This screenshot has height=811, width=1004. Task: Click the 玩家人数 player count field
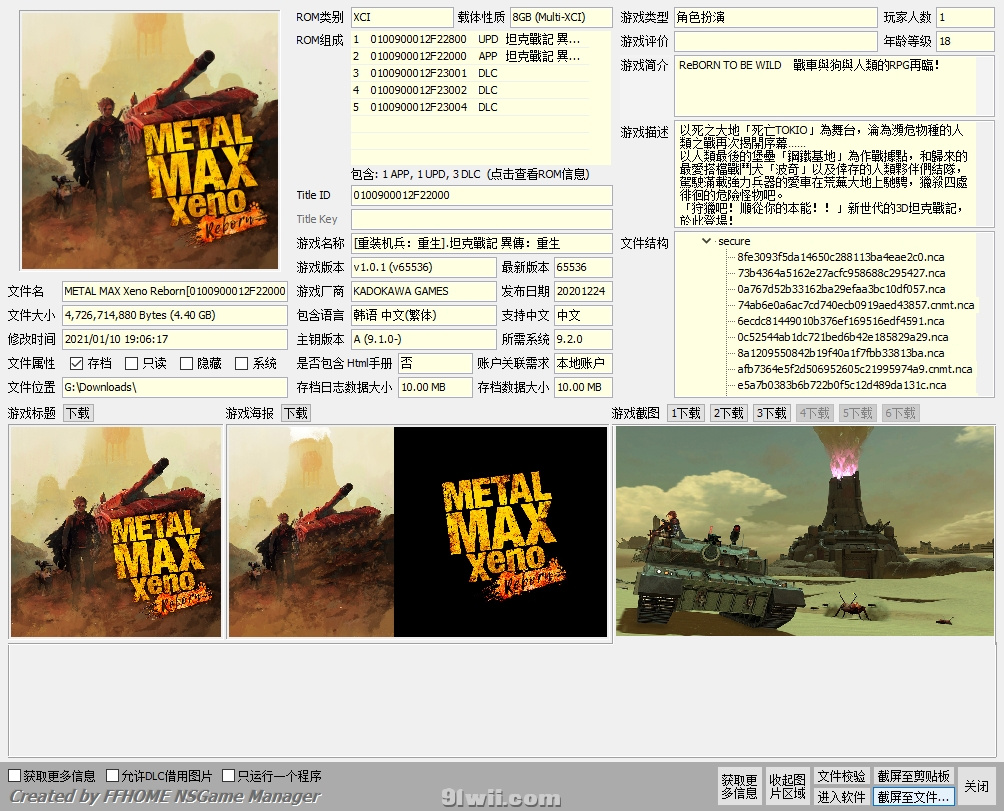click(x=966, y=17)
